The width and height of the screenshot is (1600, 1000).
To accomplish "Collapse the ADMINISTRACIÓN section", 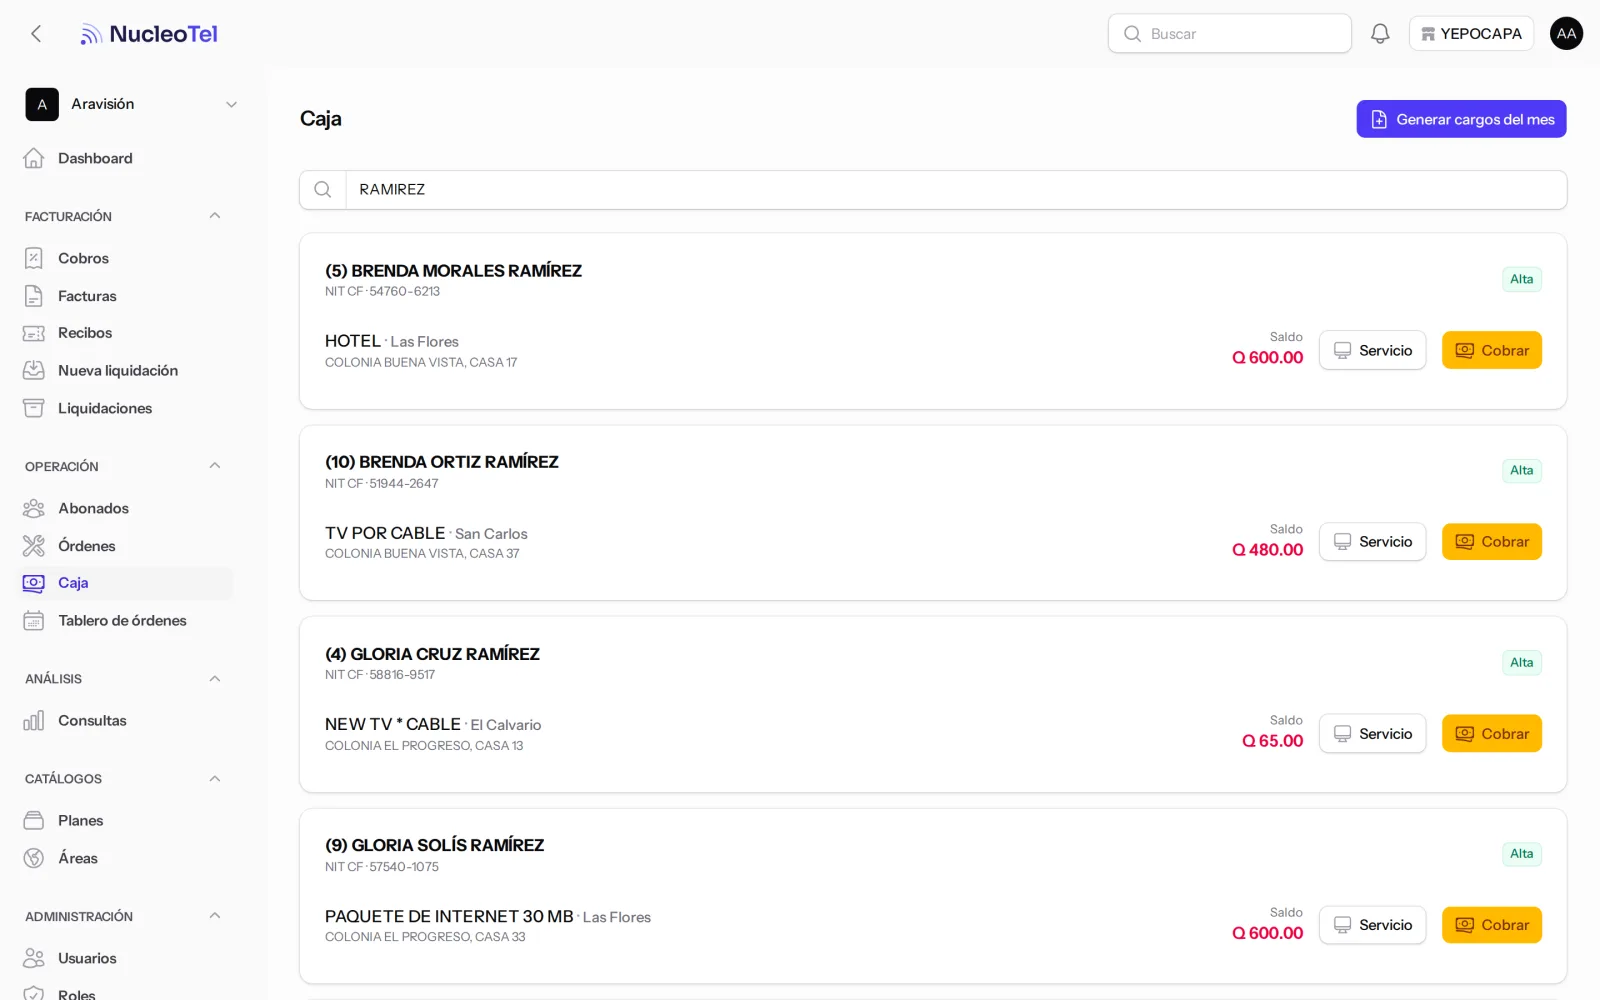I will click(x=215, y=916).
